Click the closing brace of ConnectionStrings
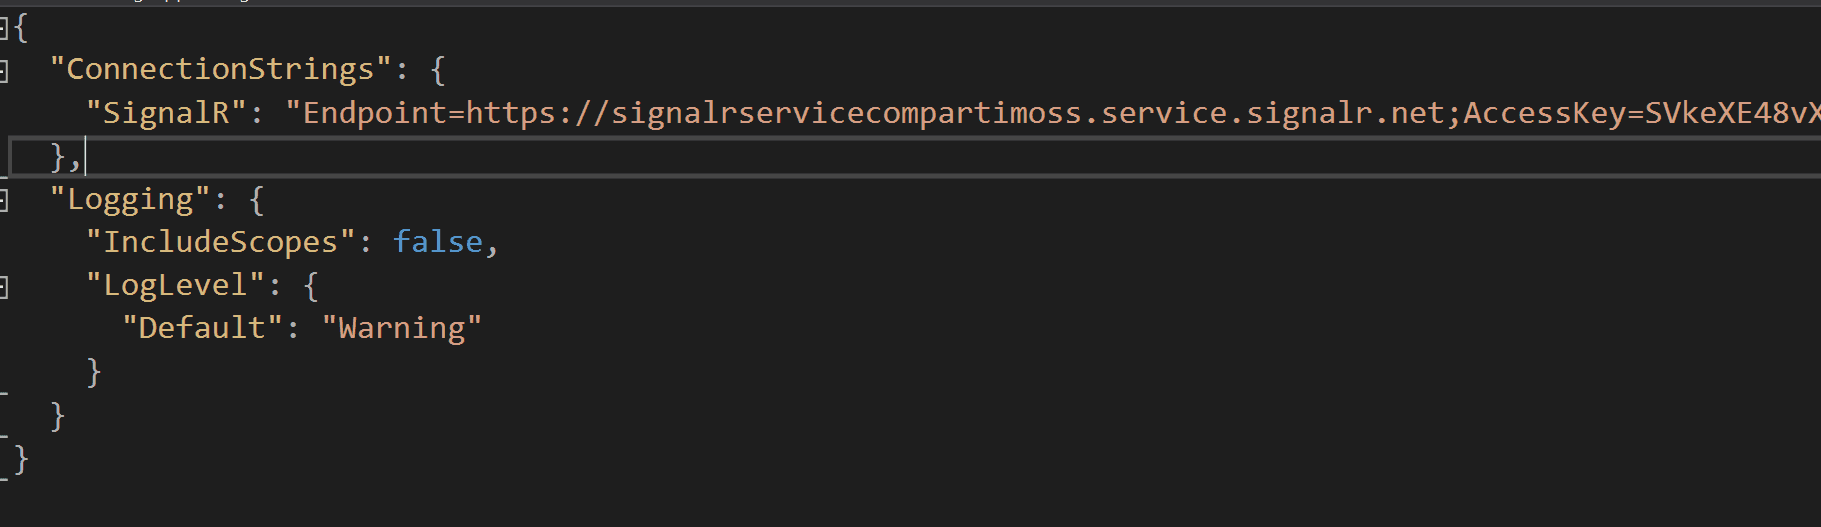This screenshot has width=1821, height=527. (x=58, y=157)
